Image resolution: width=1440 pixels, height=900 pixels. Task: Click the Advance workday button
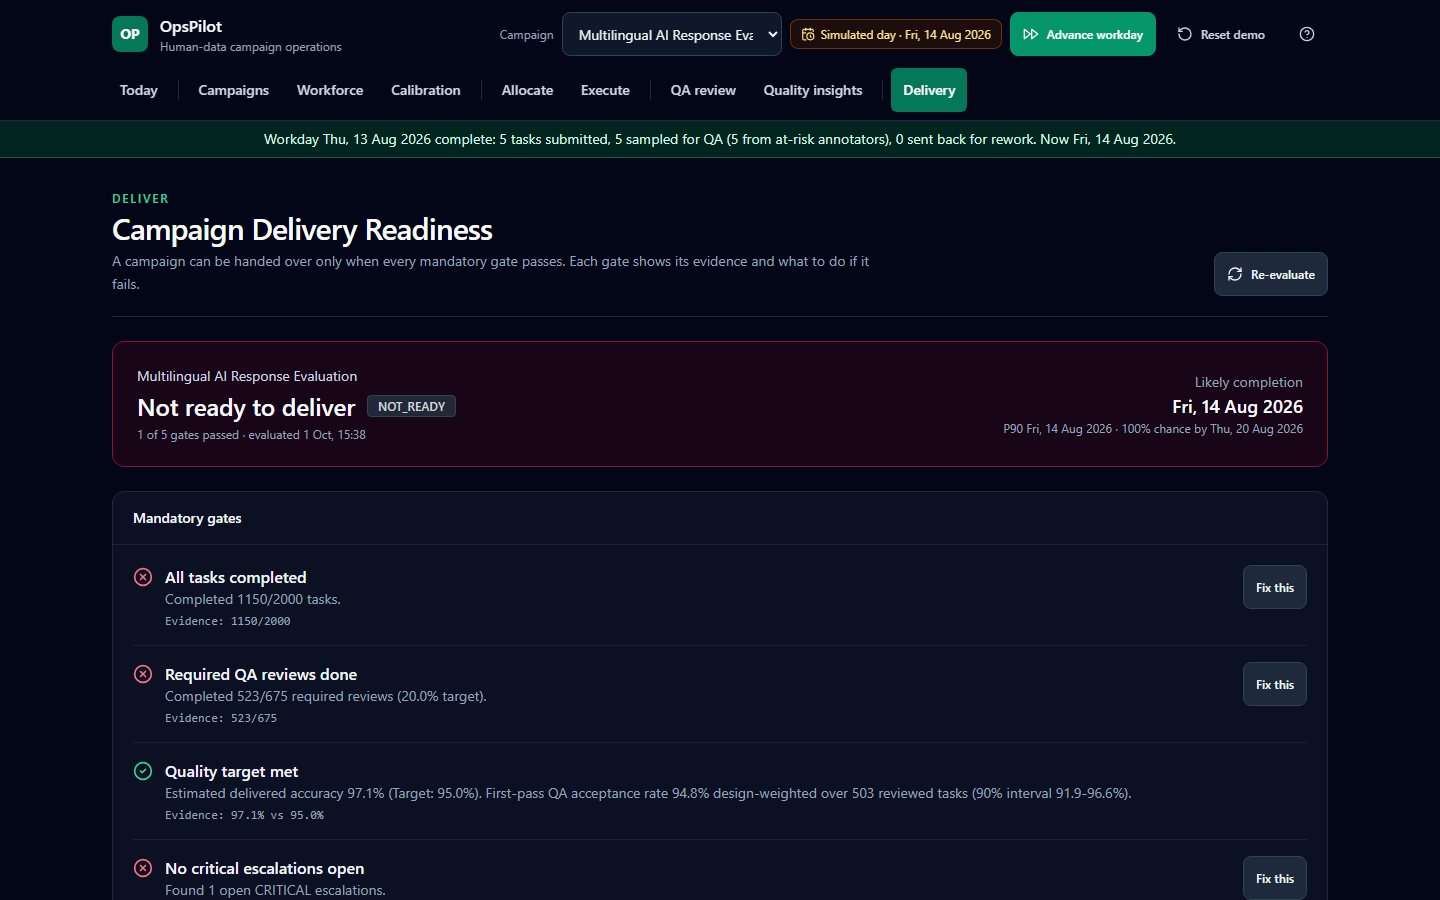point(1083,34)
